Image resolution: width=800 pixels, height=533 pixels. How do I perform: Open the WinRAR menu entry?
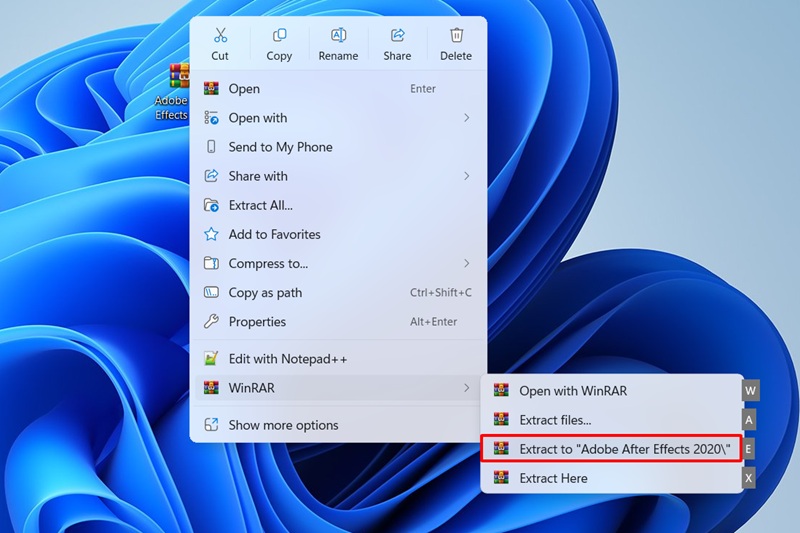tap(339, 388)
